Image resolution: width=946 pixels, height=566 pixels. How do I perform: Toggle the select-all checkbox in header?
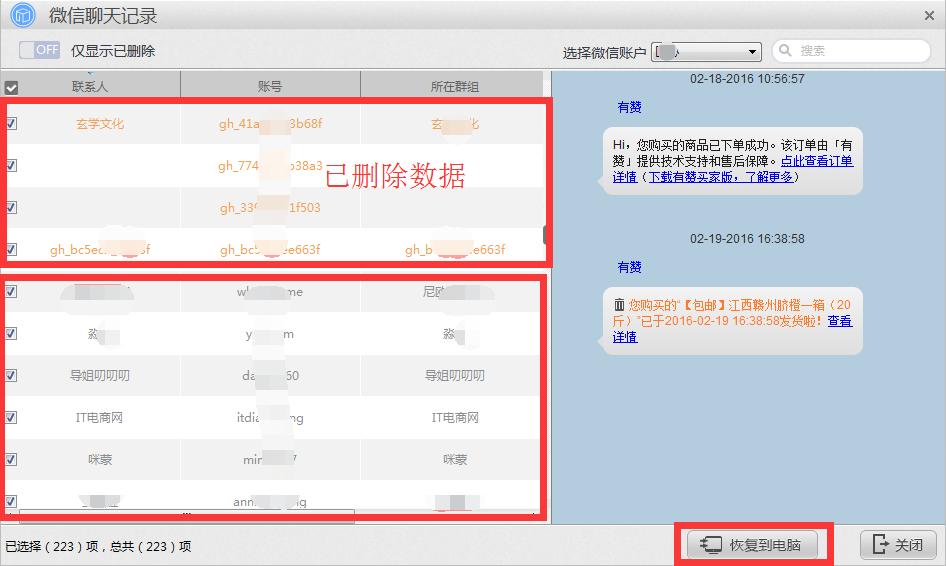coord(11,87)
